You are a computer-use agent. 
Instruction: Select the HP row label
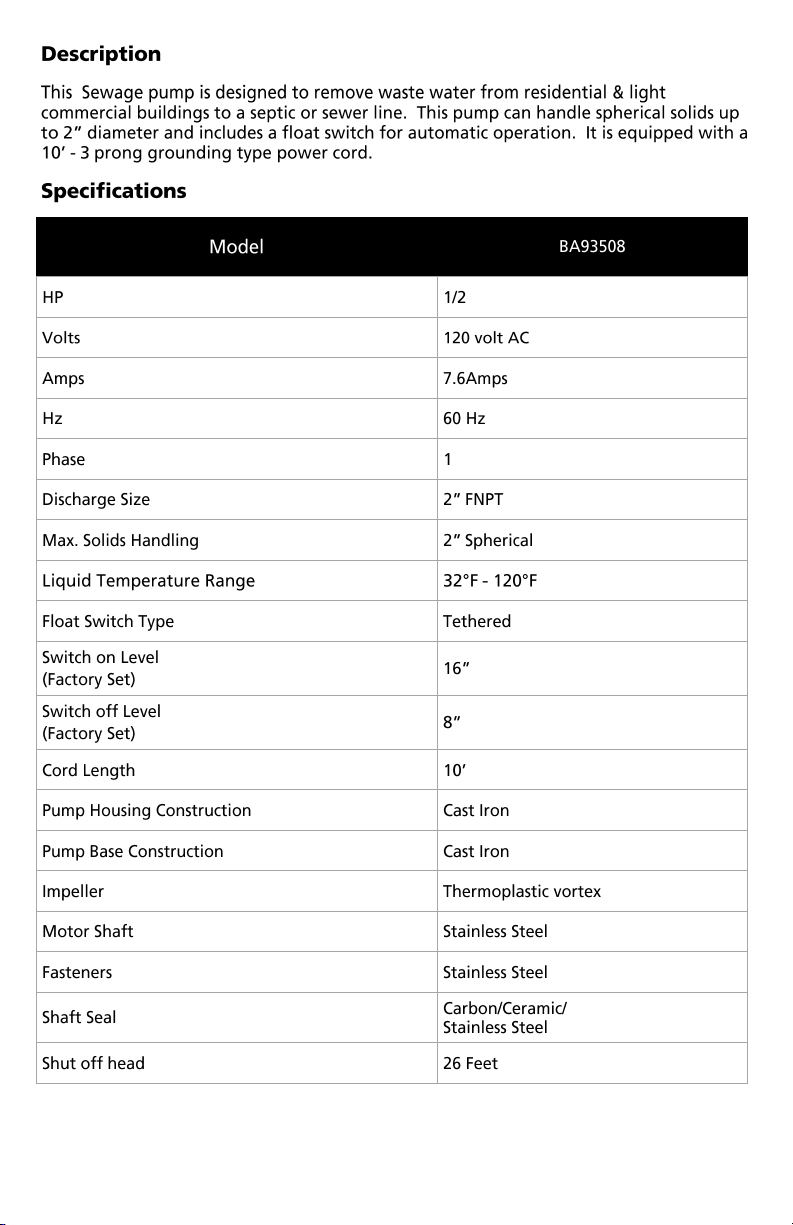(53, 297)
